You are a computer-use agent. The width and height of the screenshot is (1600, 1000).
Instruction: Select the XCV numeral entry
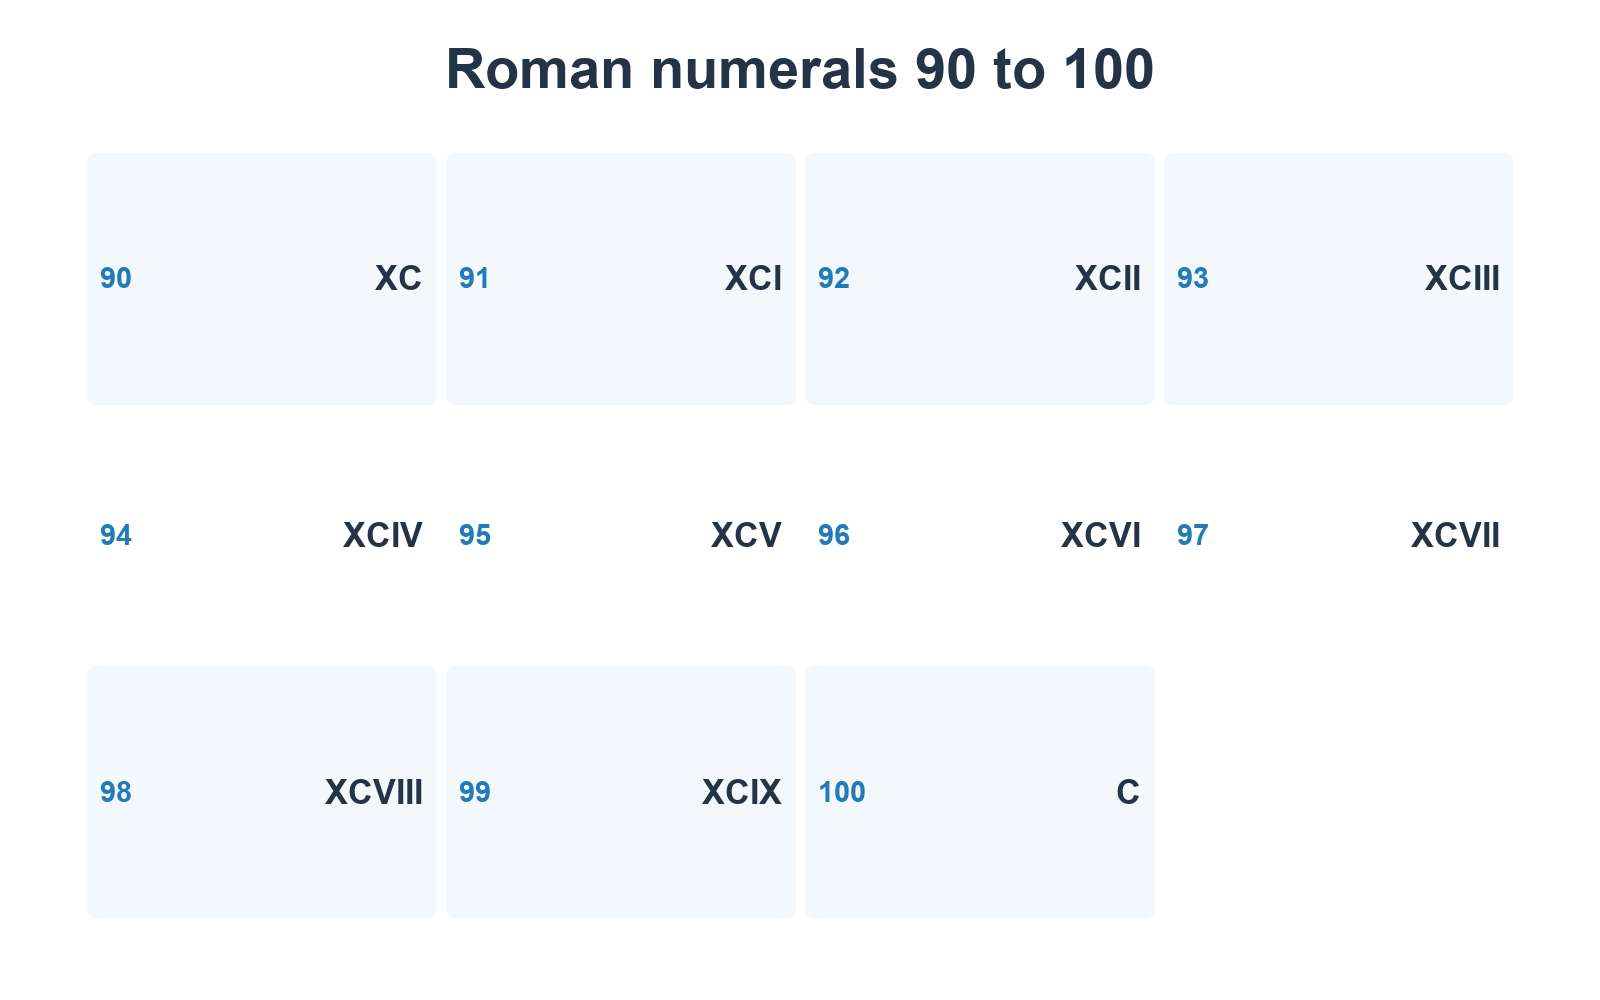(x=621, y=536)
